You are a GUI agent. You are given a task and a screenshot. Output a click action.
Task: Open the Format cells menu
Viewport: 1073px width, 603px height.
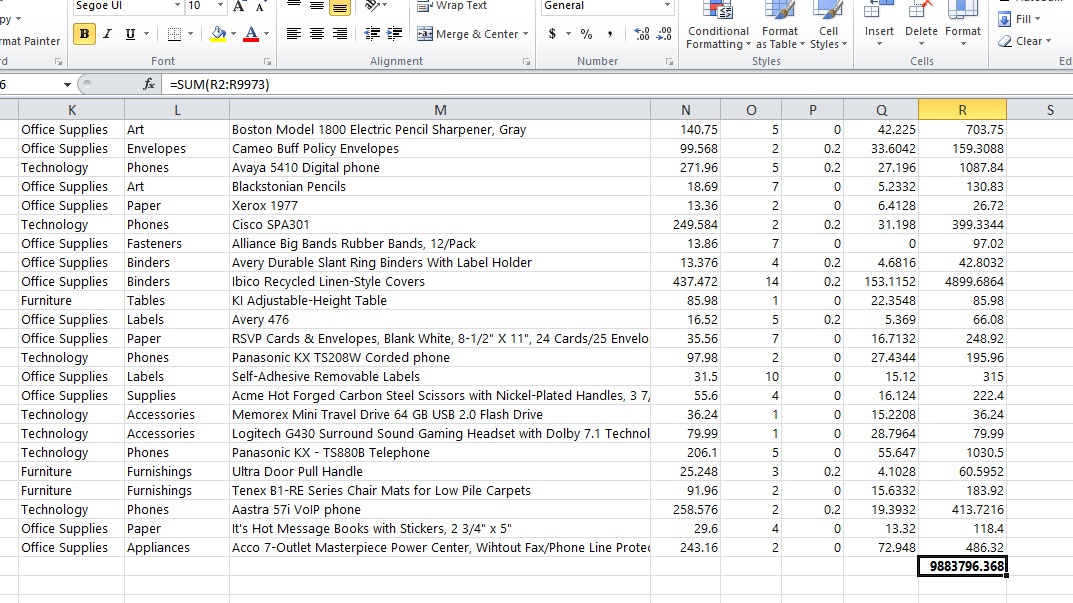963,26
